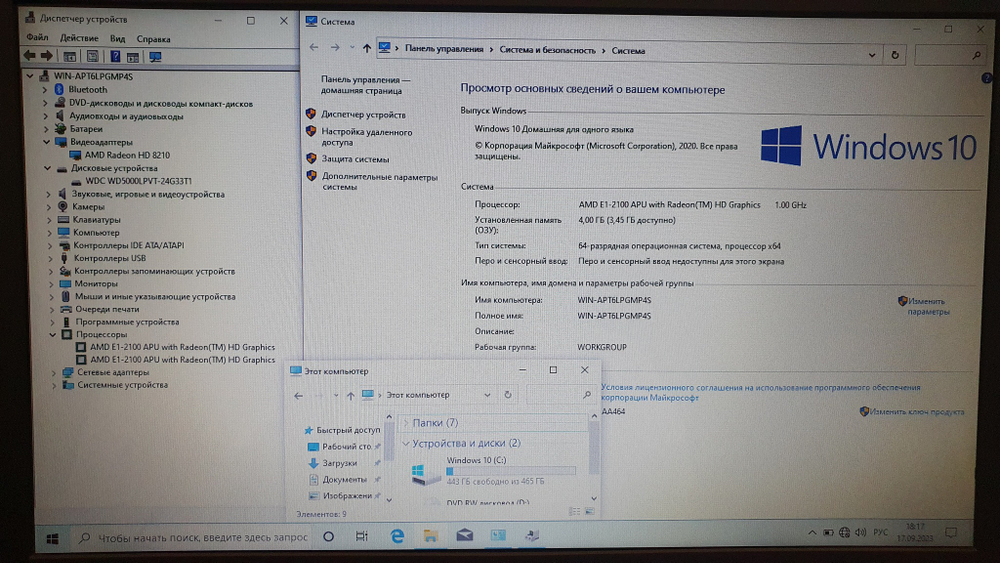Select the Камеры tree item
This screenshot has width=1000, height=563.
click(88, 207)
